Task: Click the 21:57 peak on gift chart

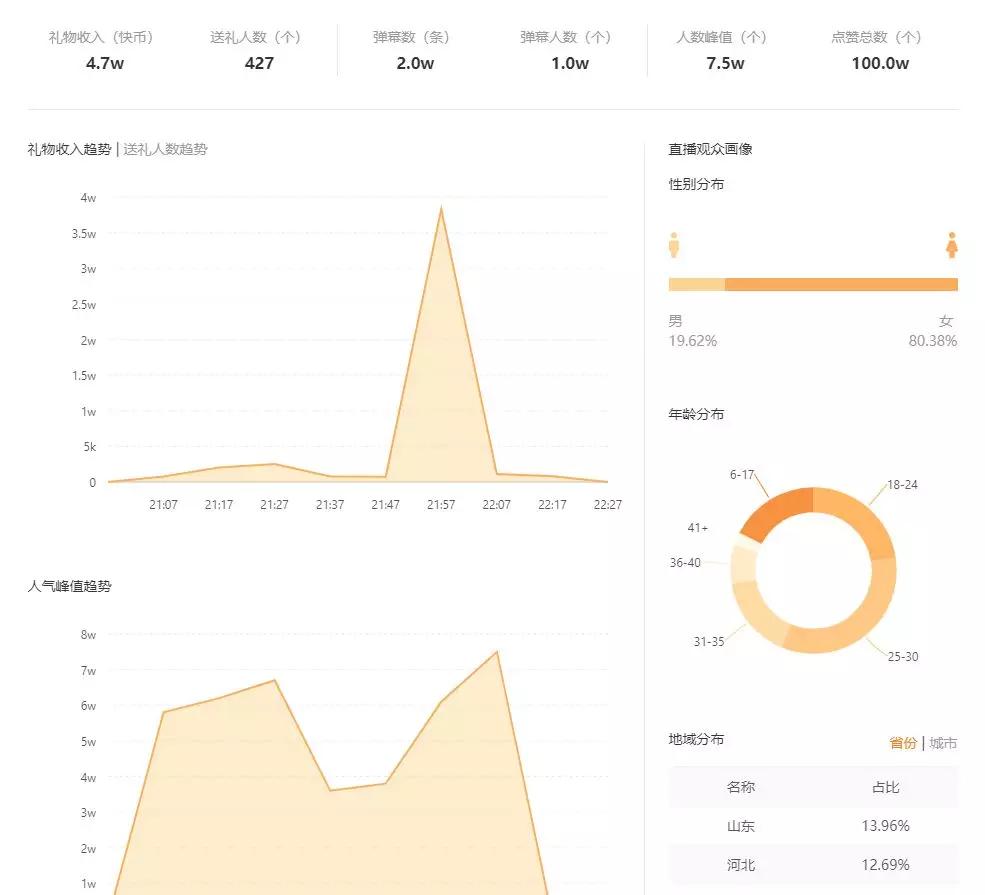Action: [441, 207]
